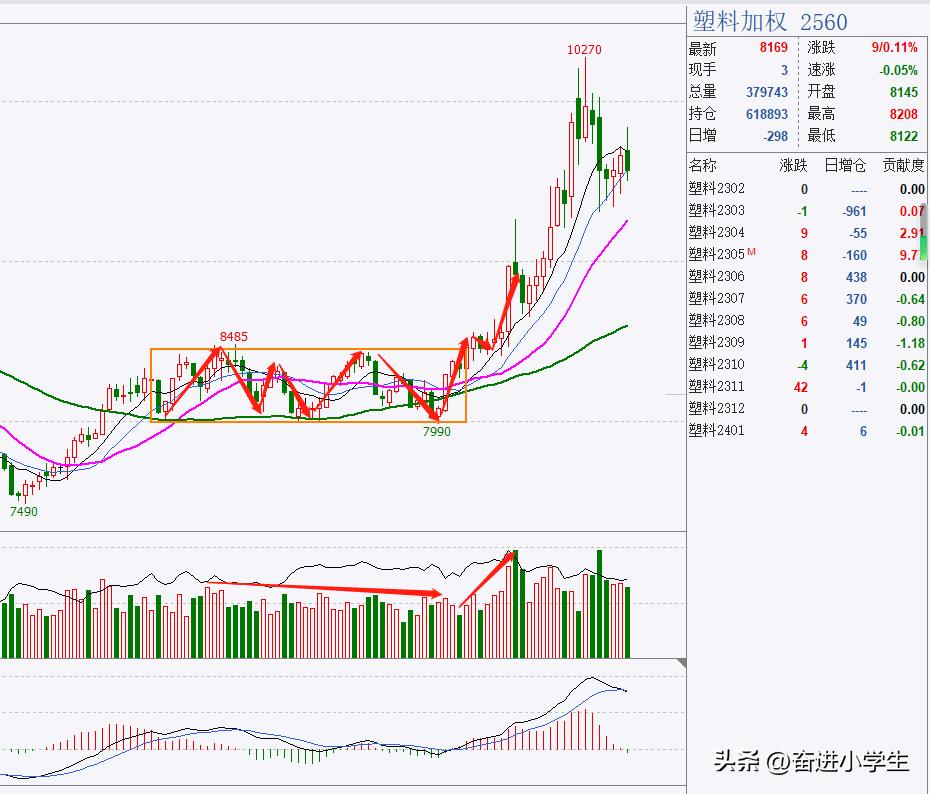Select the 塑料2307 contract row
The height and width of the screenshot is (794, 930).
pos(807,299)
